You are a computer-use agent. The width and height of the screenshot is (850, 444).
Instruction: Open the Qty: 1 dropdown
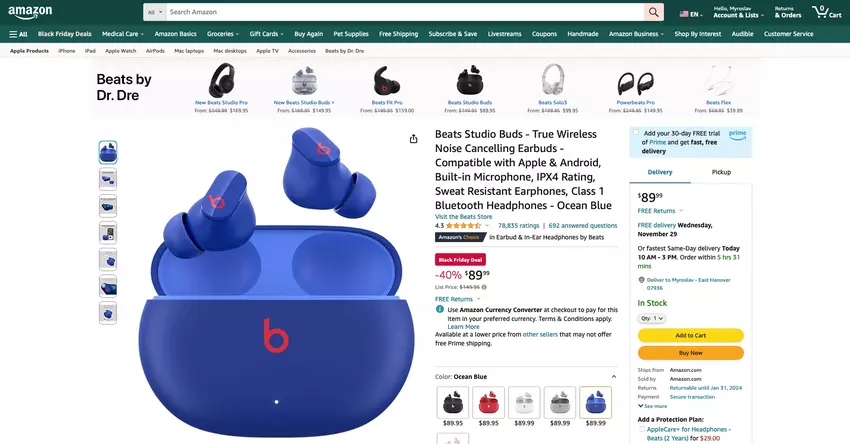pyautogui.click(x=652, y=318)
